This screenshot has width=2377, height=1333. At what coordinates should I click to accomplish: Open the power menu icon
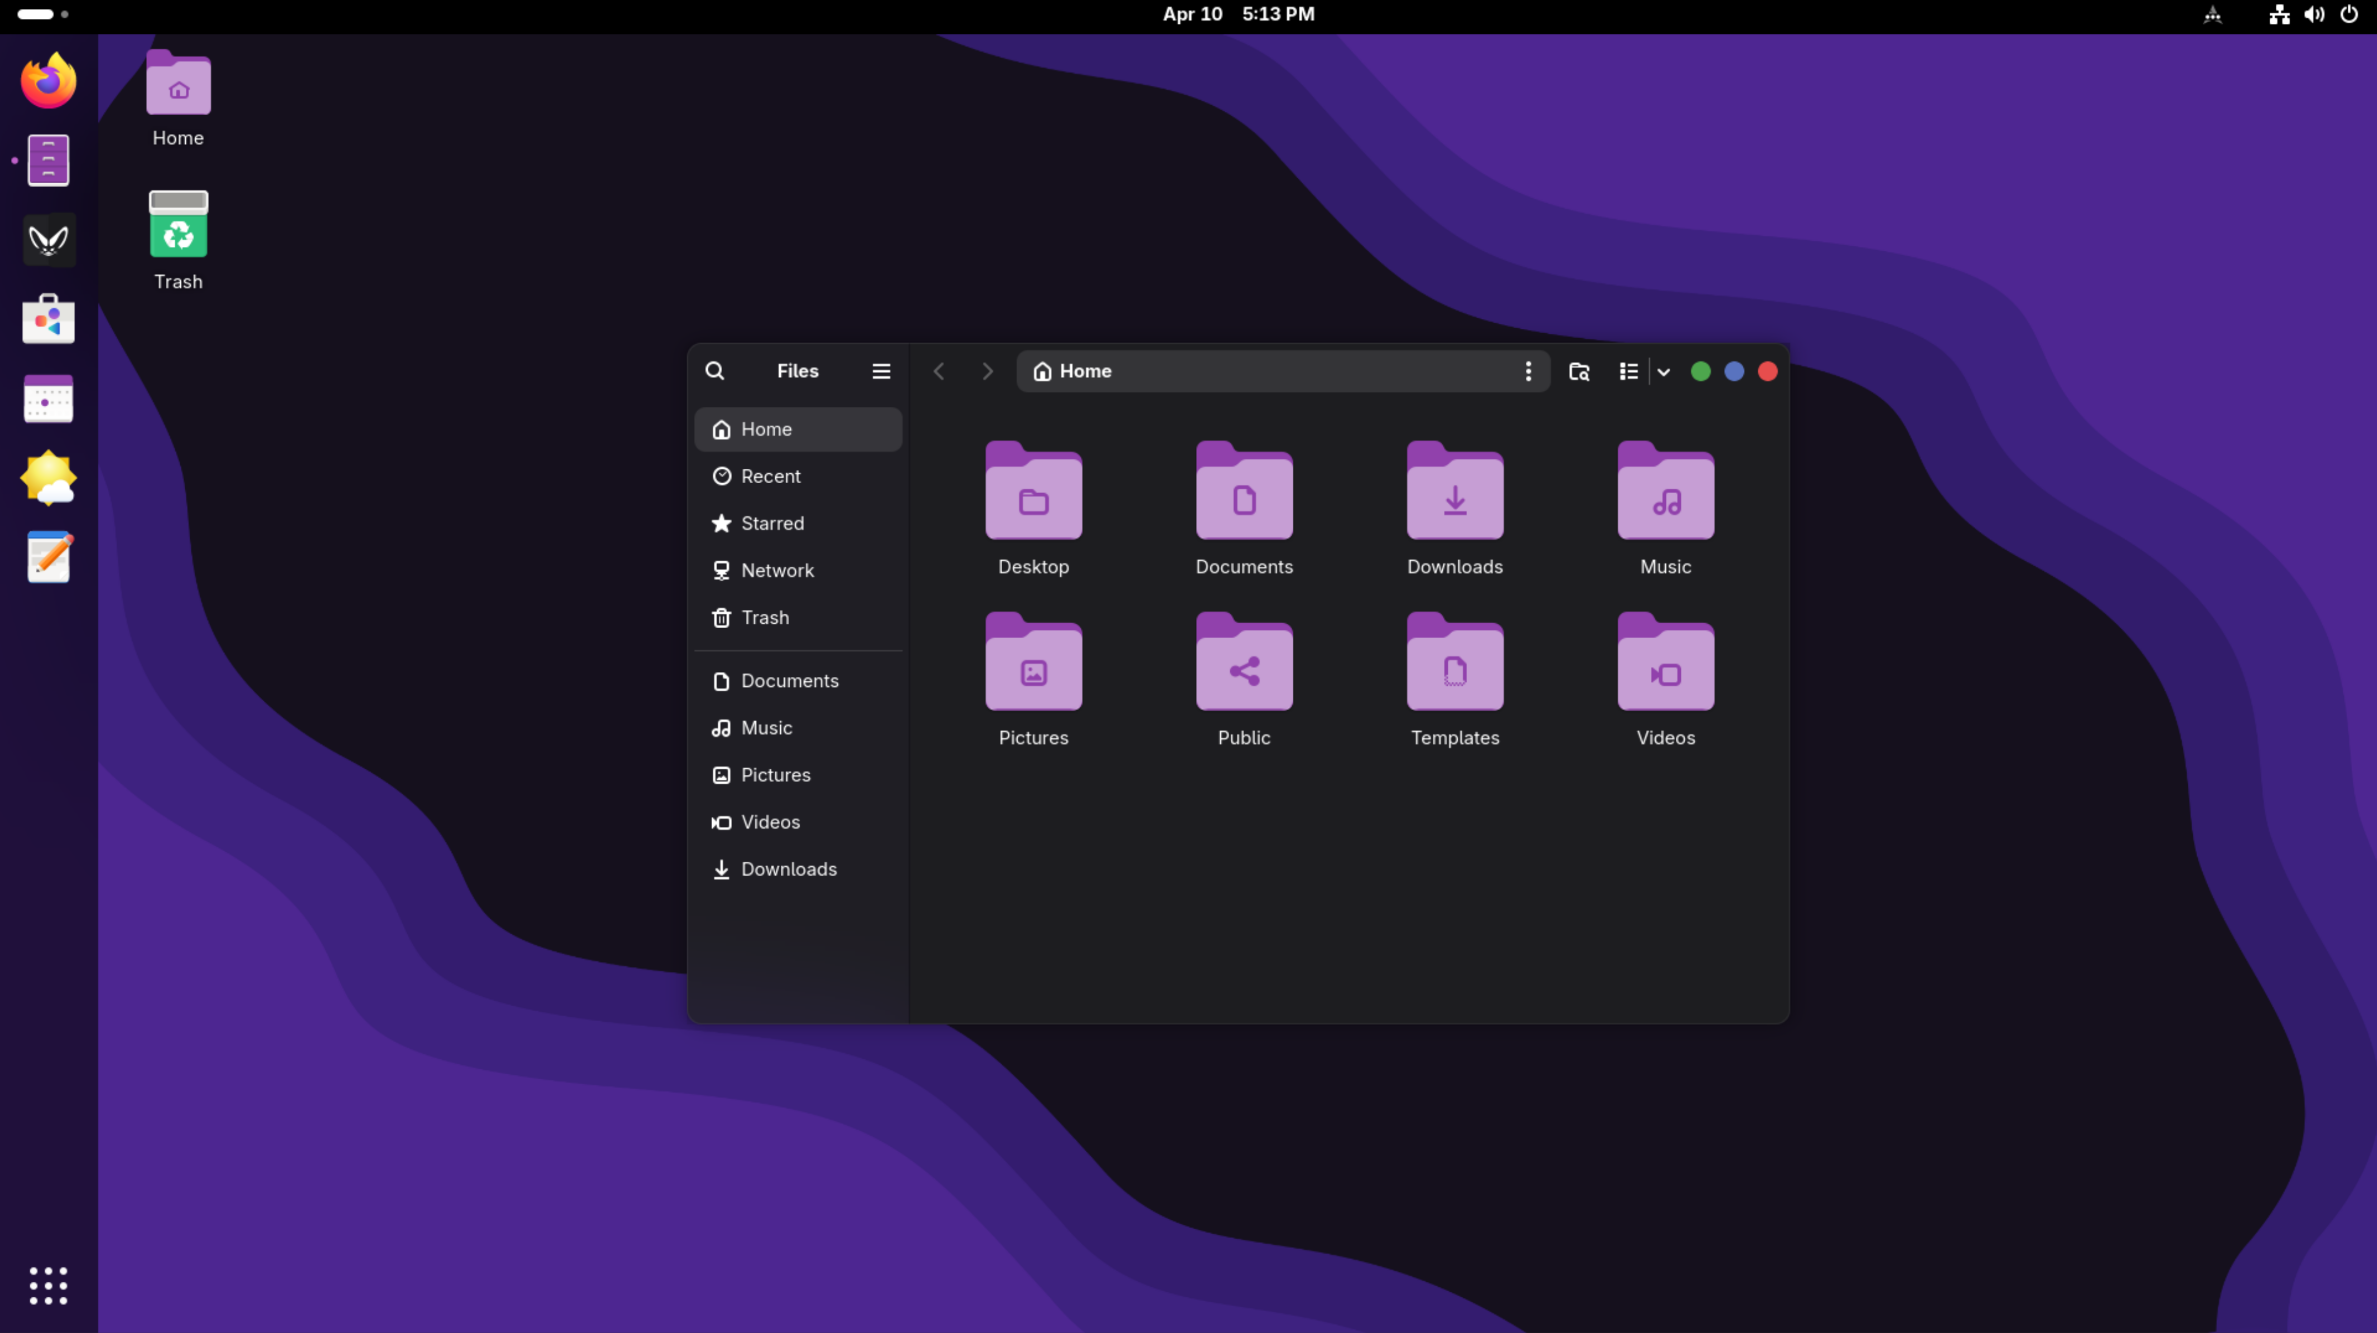pos(2349,14)
